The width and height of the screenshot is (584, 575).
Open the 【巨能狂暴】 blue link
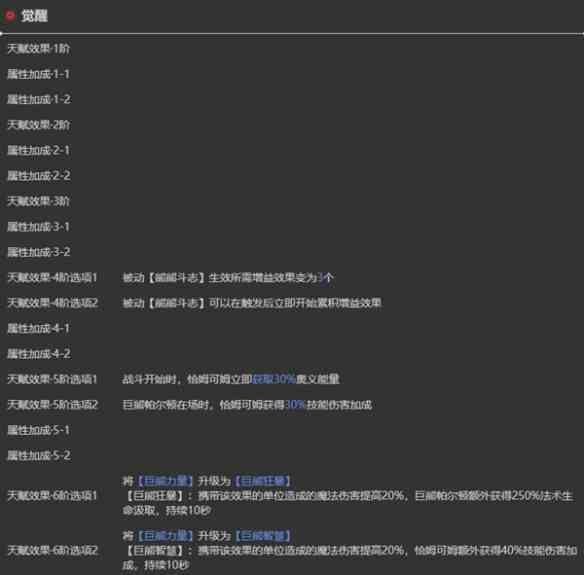coord(263,481)
